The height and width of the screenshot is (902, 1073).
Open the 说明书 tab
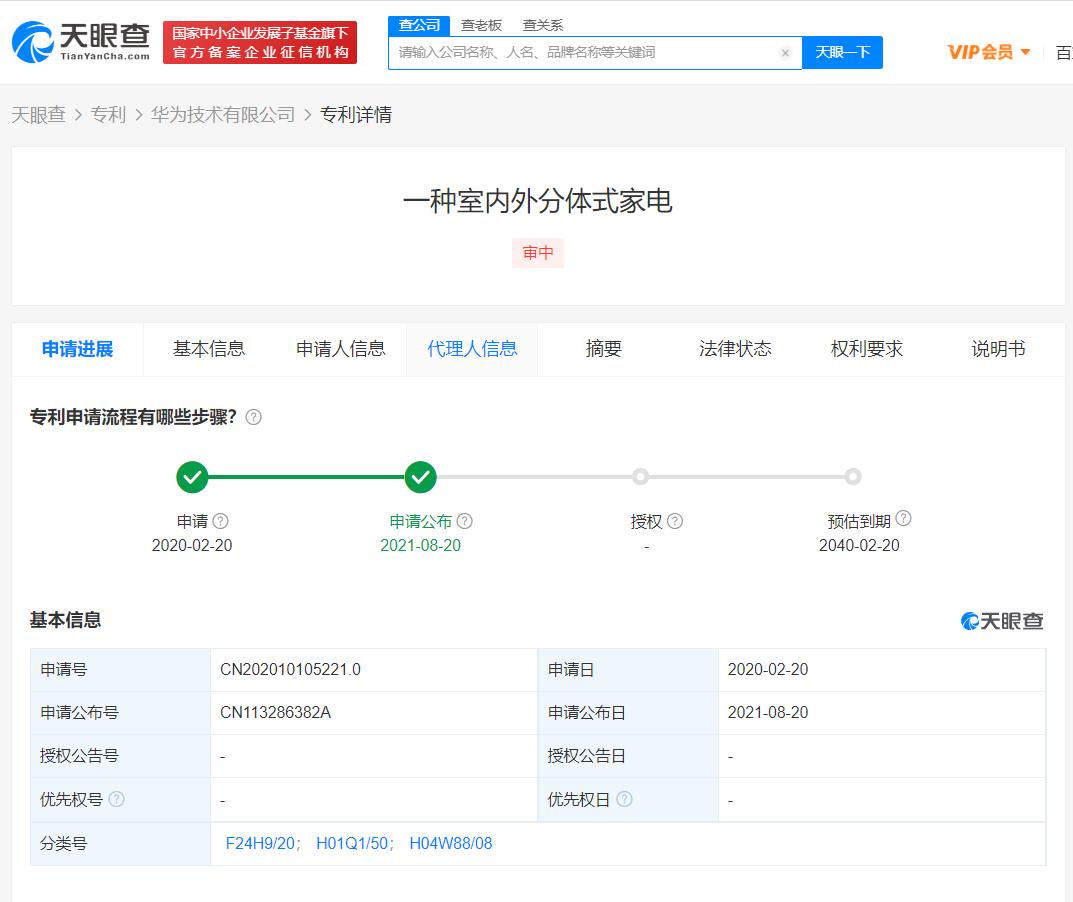(998, 349)
